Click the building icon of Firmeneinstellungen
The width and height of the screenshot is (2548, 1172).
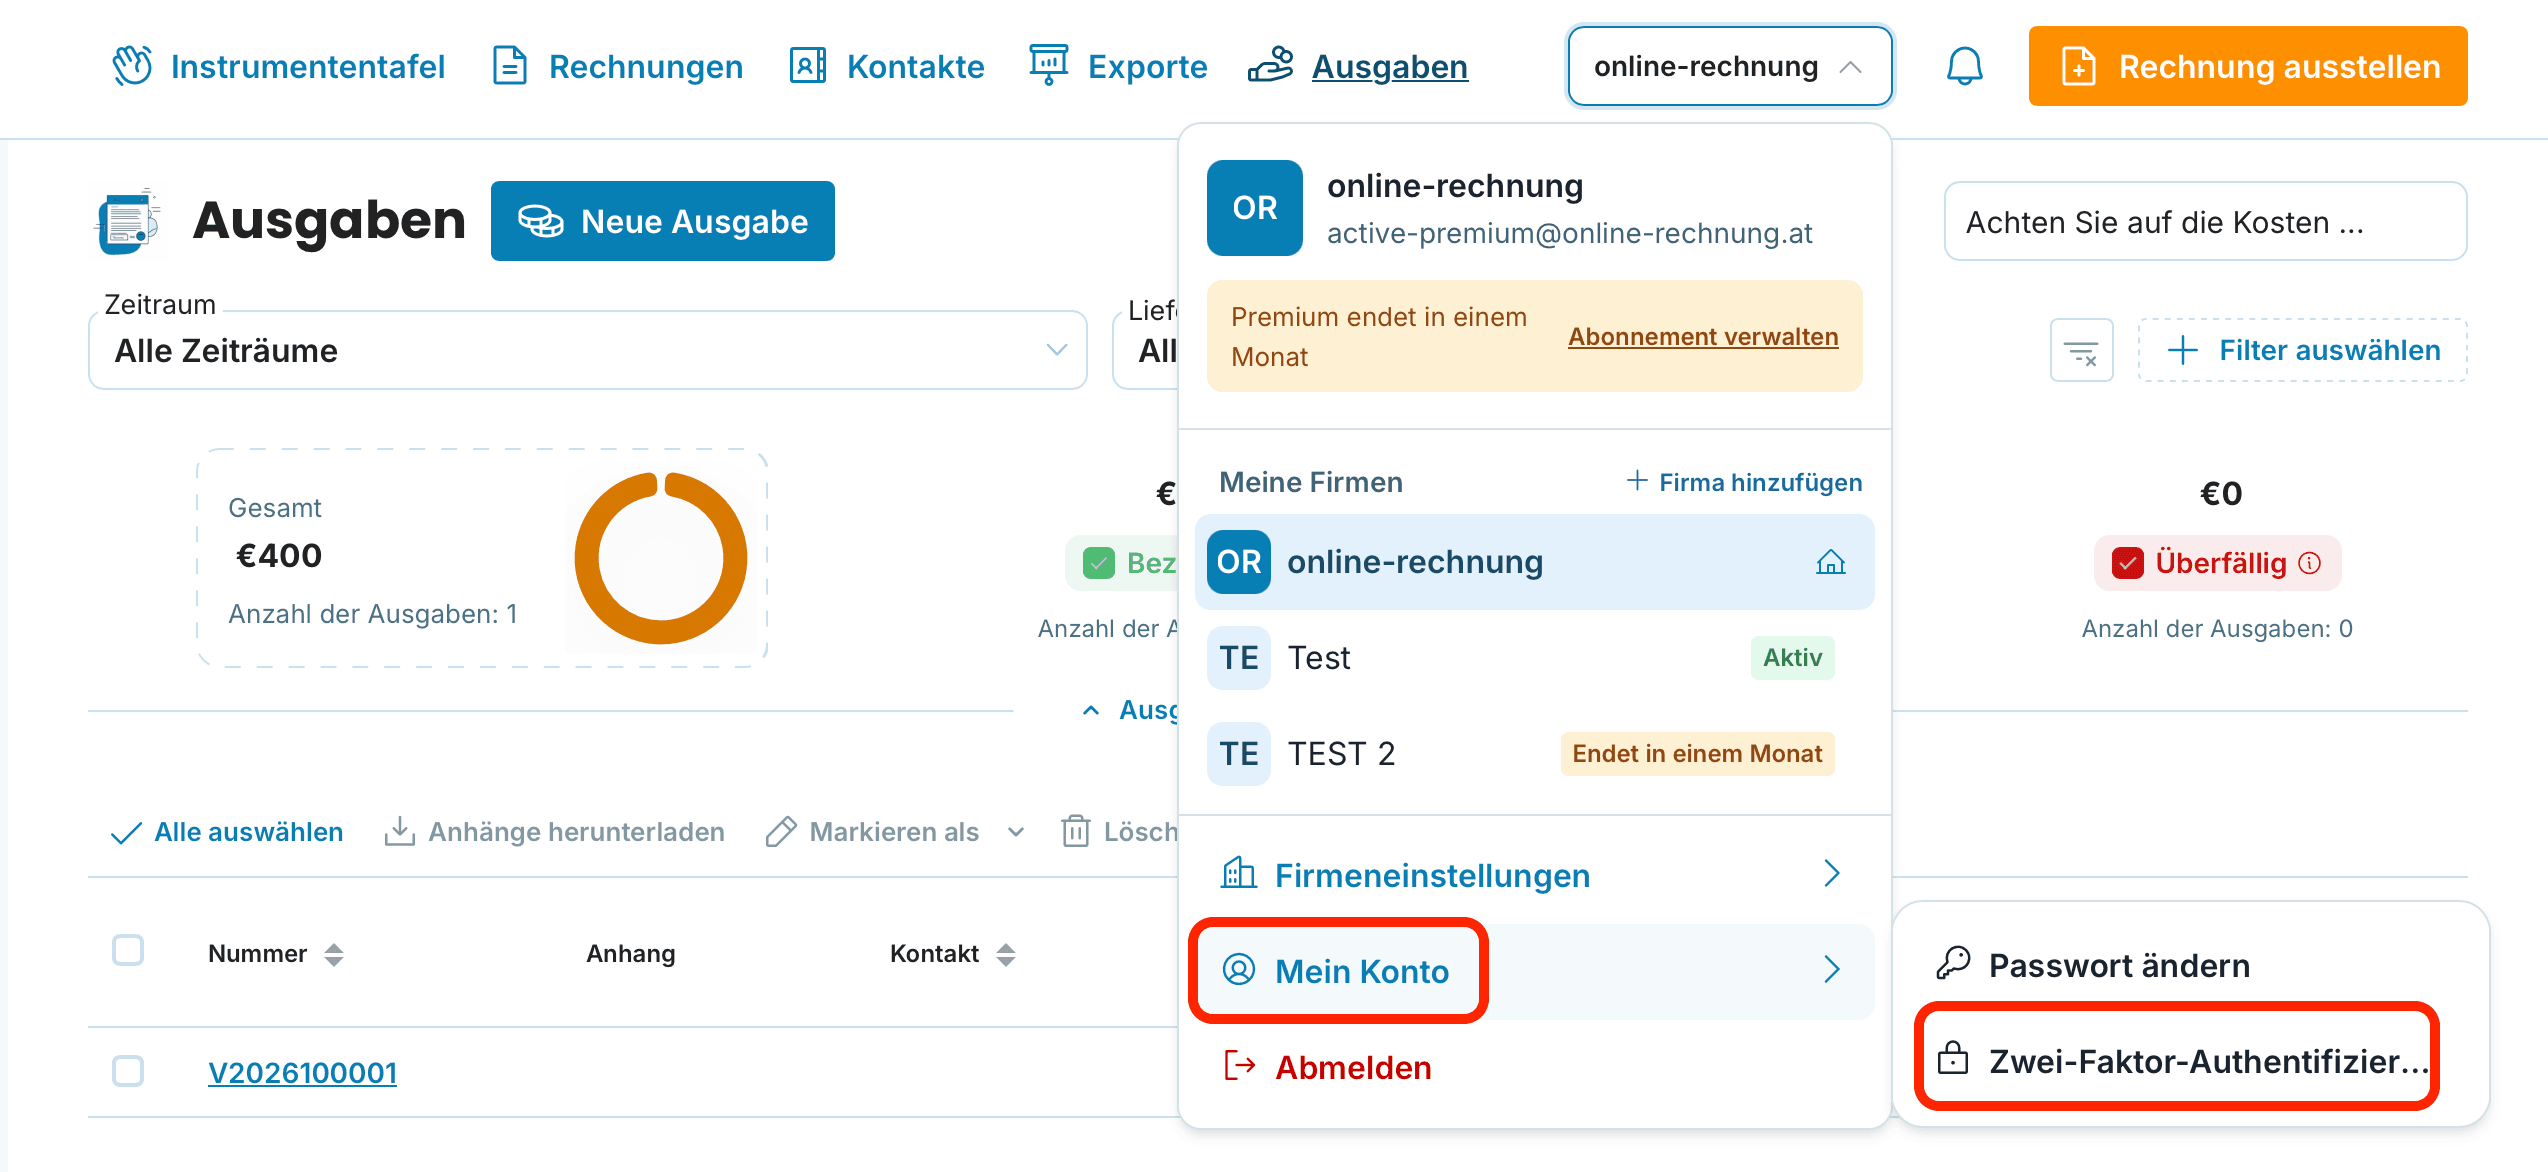(1238, 873)
